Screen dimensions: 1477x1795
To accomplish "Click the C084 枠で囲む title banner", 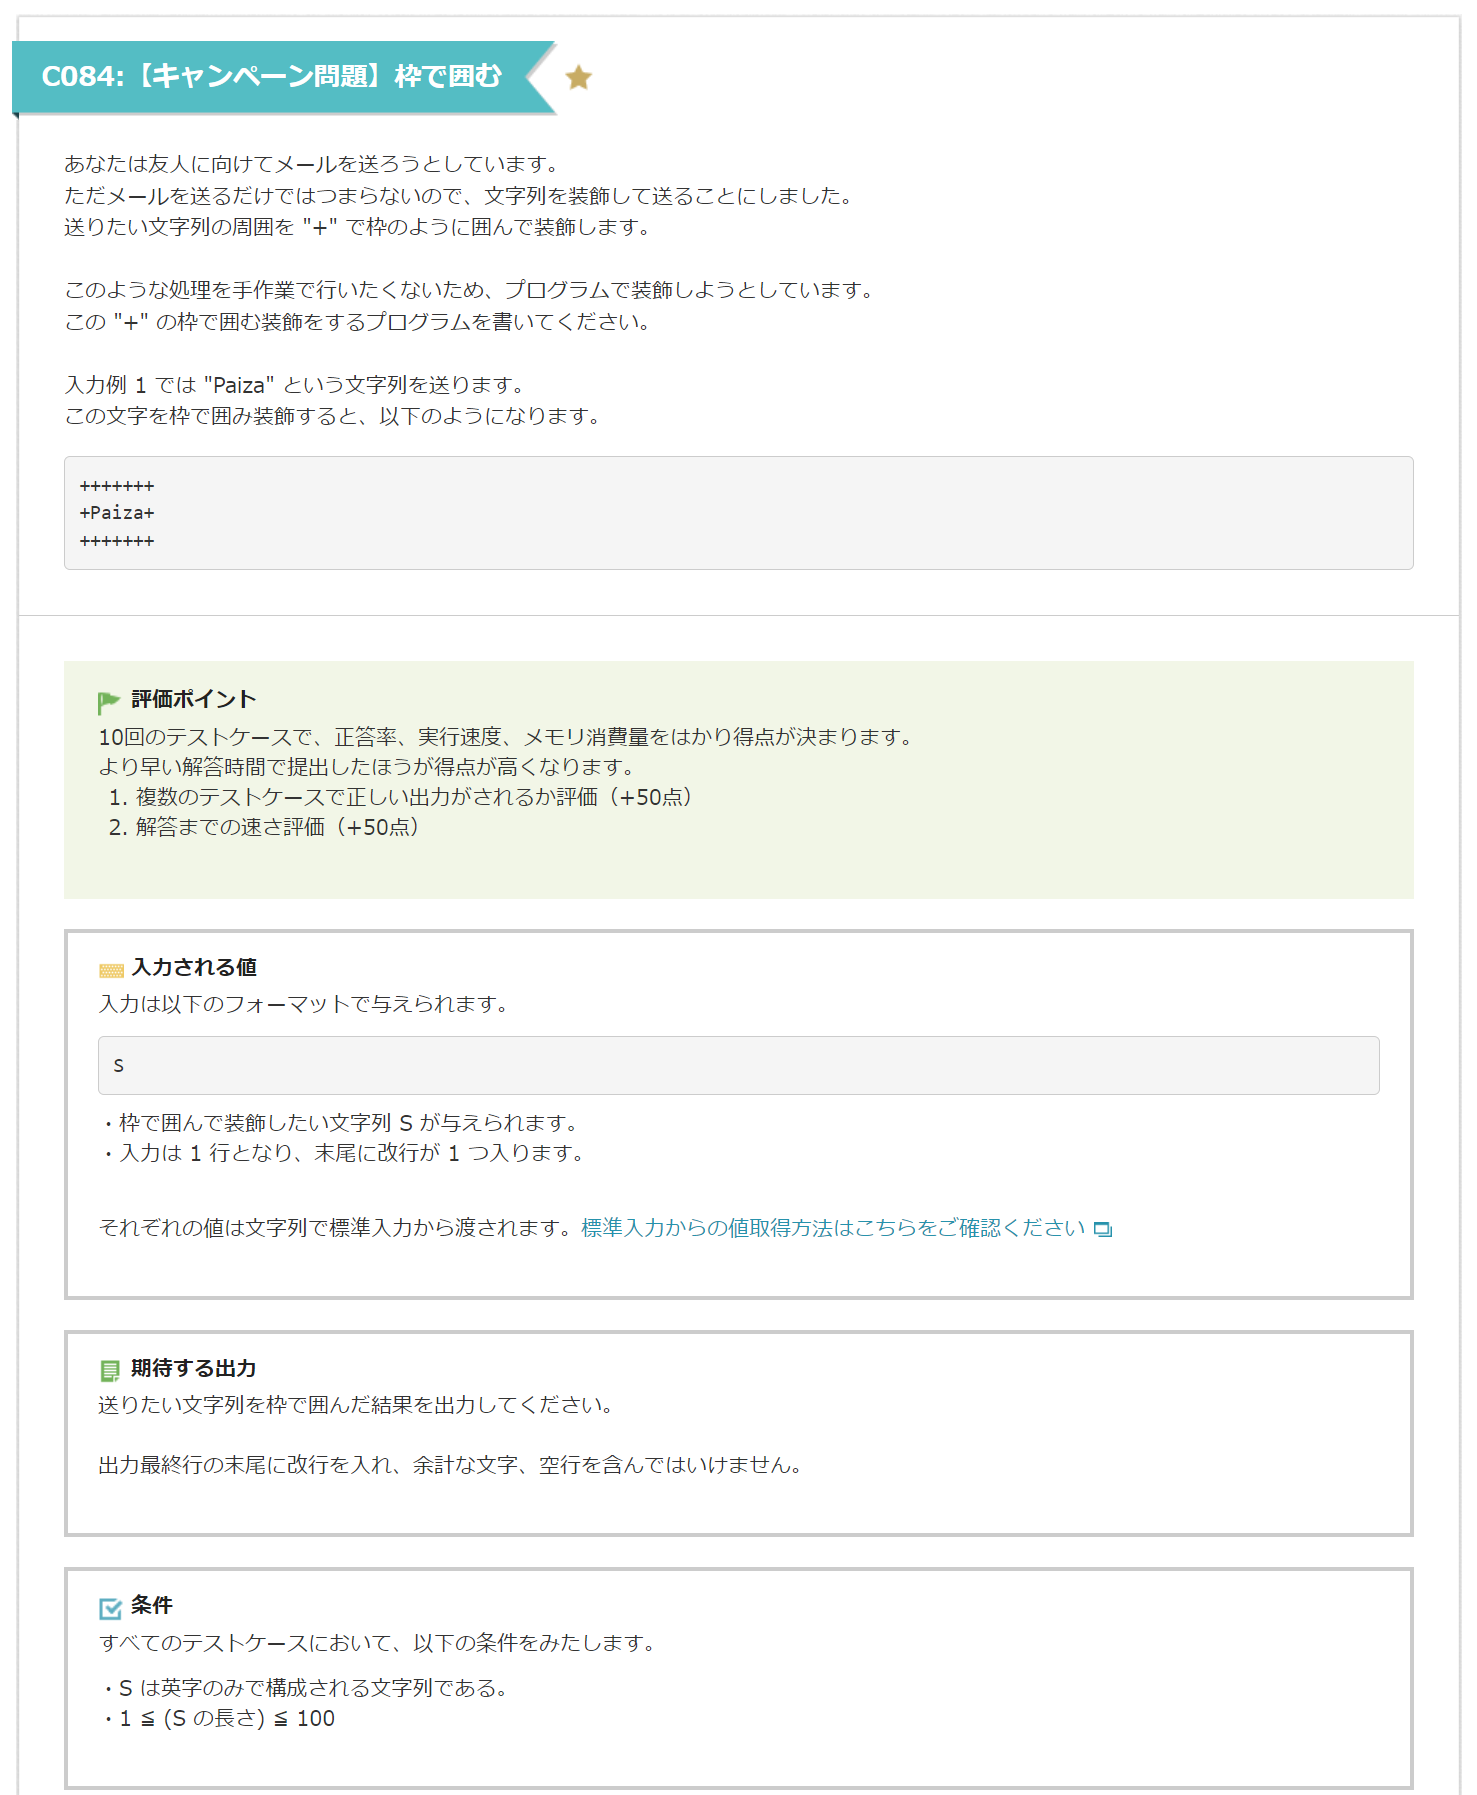I will (x=272, y=77).
